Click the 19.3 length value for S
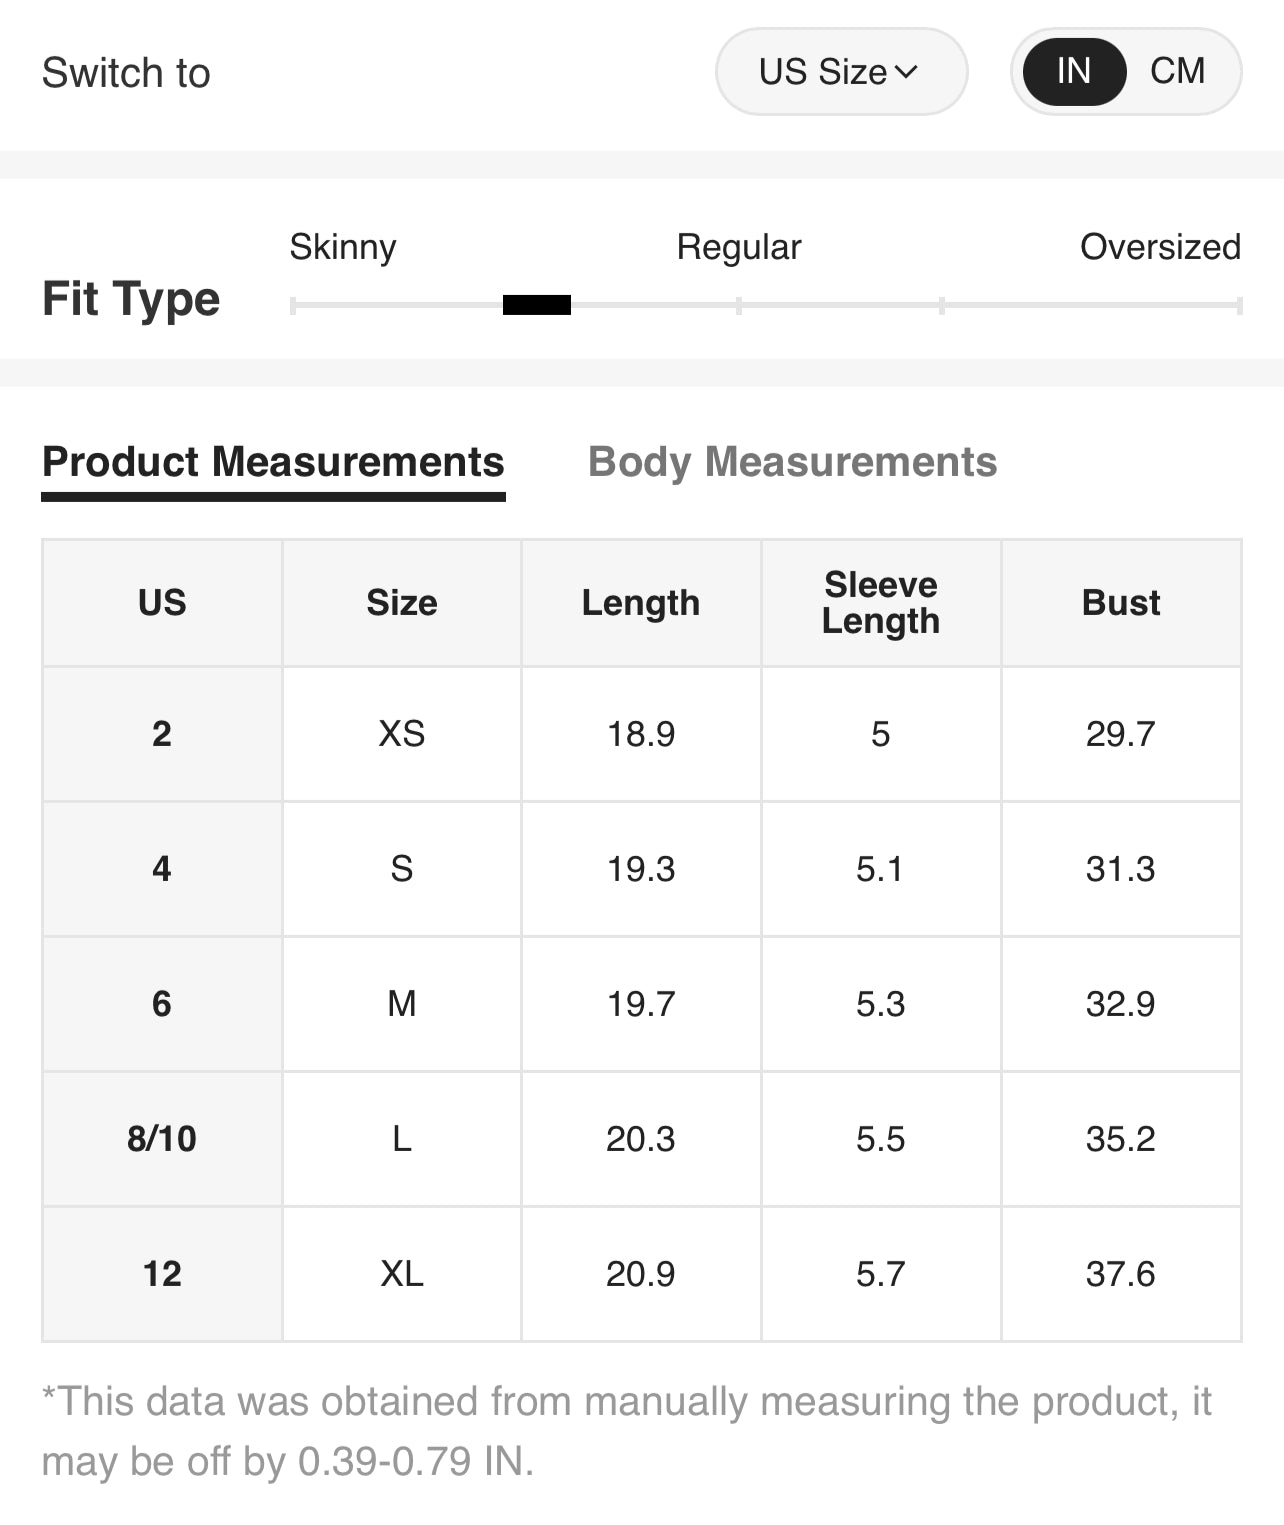Screen dimensions: 1284x1525 [x=641, y=869]
